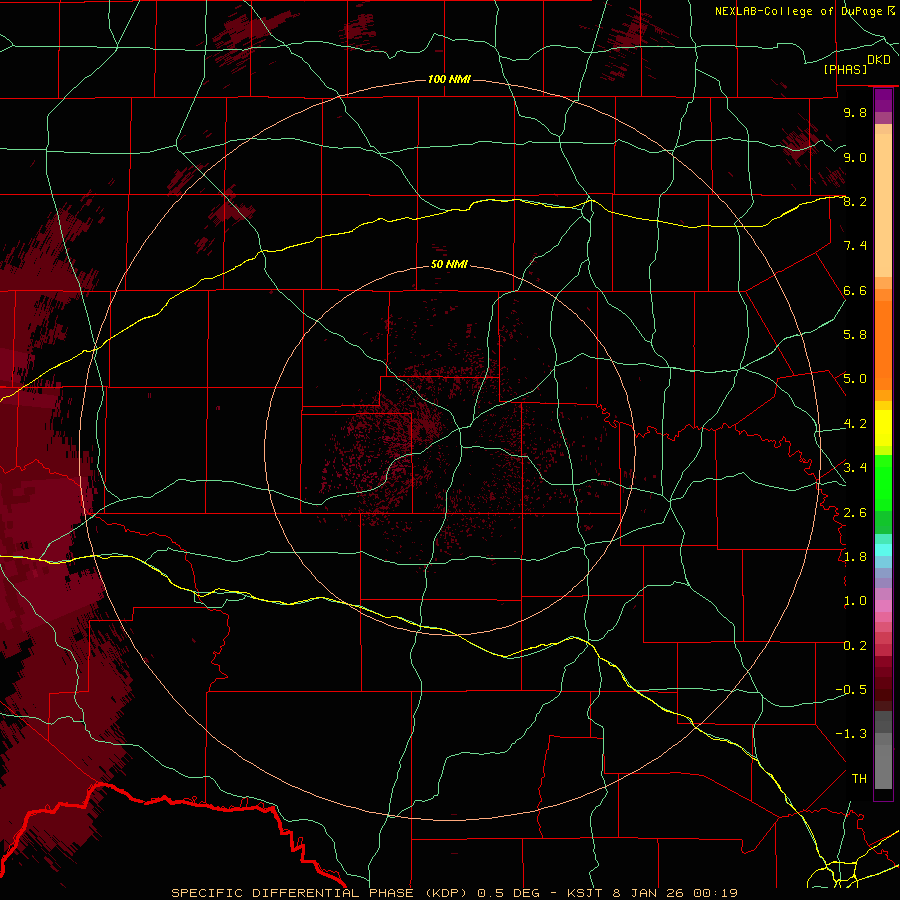Click the 3.4 value on the color scale

coord(855,468)
